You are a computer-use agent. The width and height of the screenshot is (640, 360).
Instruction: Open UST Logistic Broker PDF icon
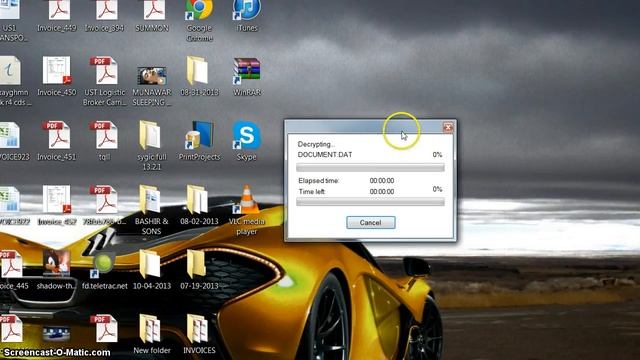pyautogui.click(x=104, y=70)
